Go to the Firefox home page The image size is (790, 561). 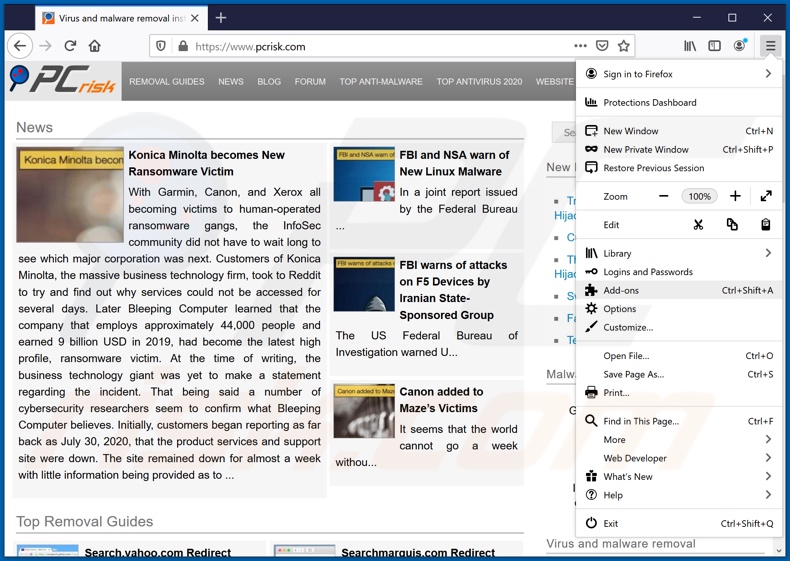coord(94,46)
